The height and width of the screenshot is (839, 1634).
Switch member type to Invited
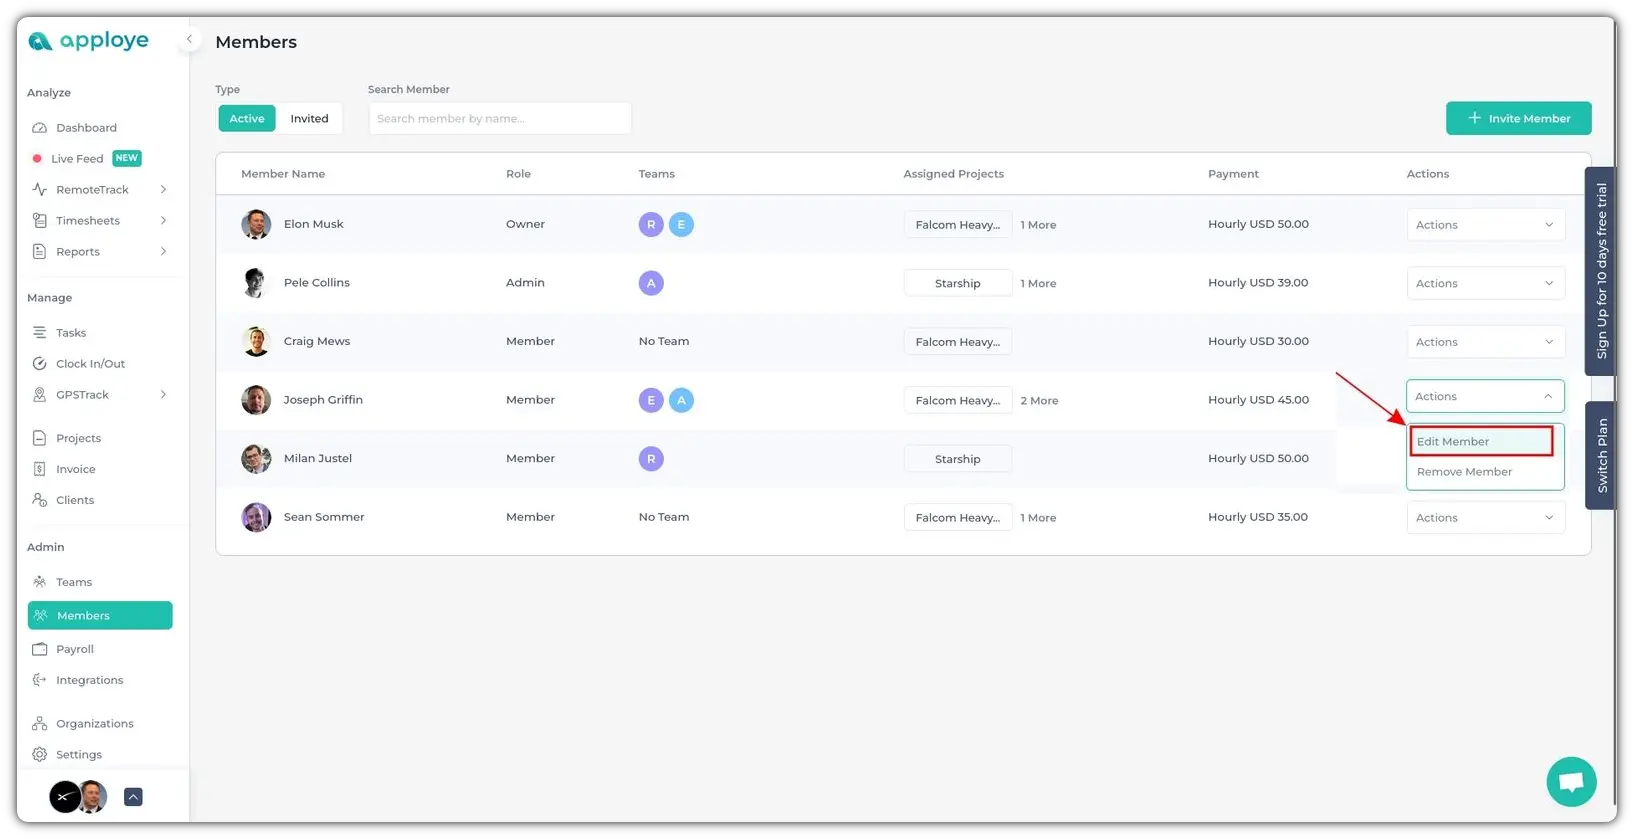(309, 119)
